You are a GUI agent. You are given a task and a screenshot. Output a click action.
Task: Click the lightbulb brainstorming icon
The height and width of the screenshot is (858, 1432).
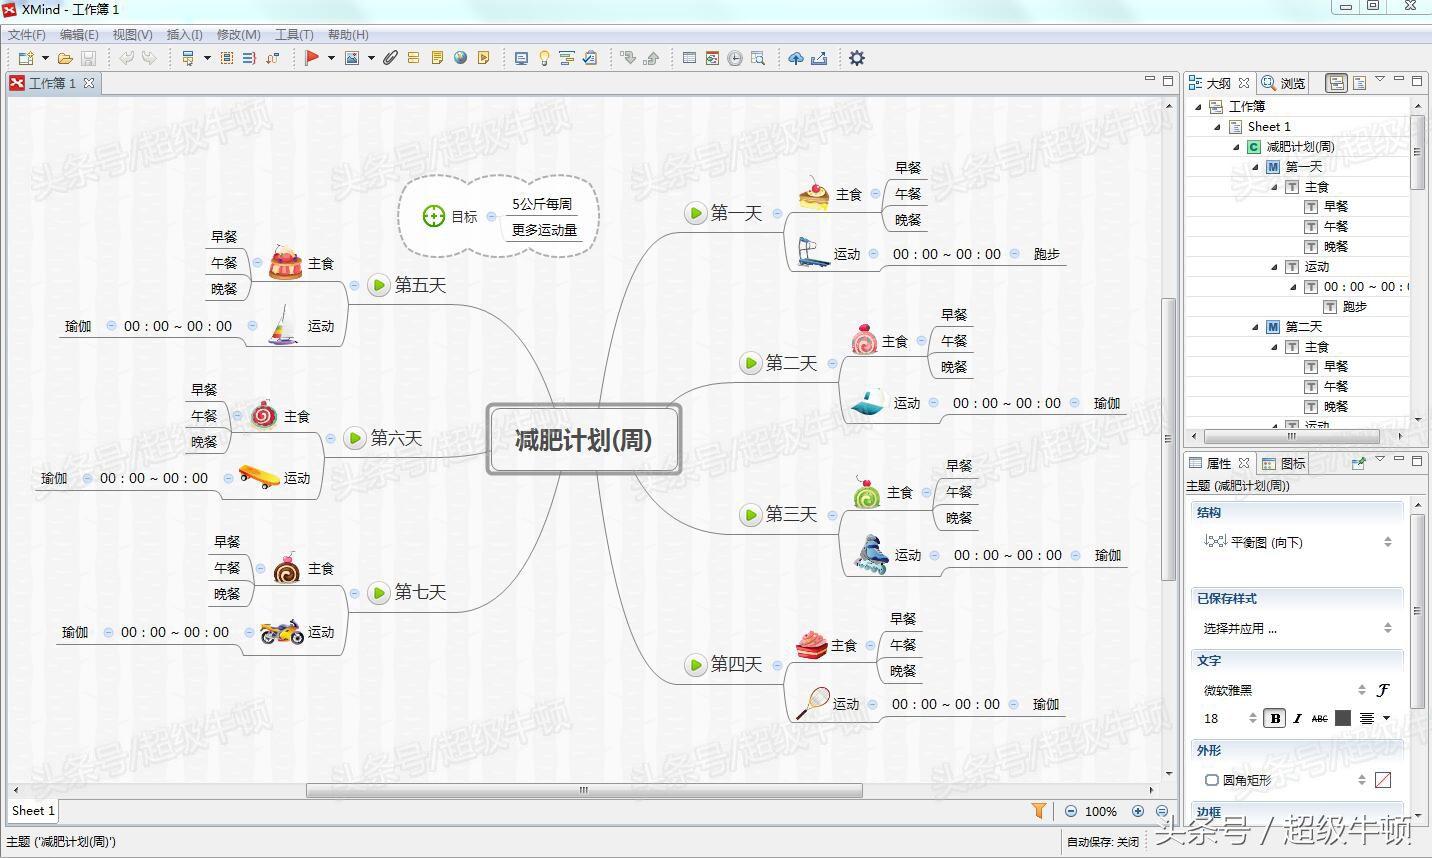click(x=544, y=58)
